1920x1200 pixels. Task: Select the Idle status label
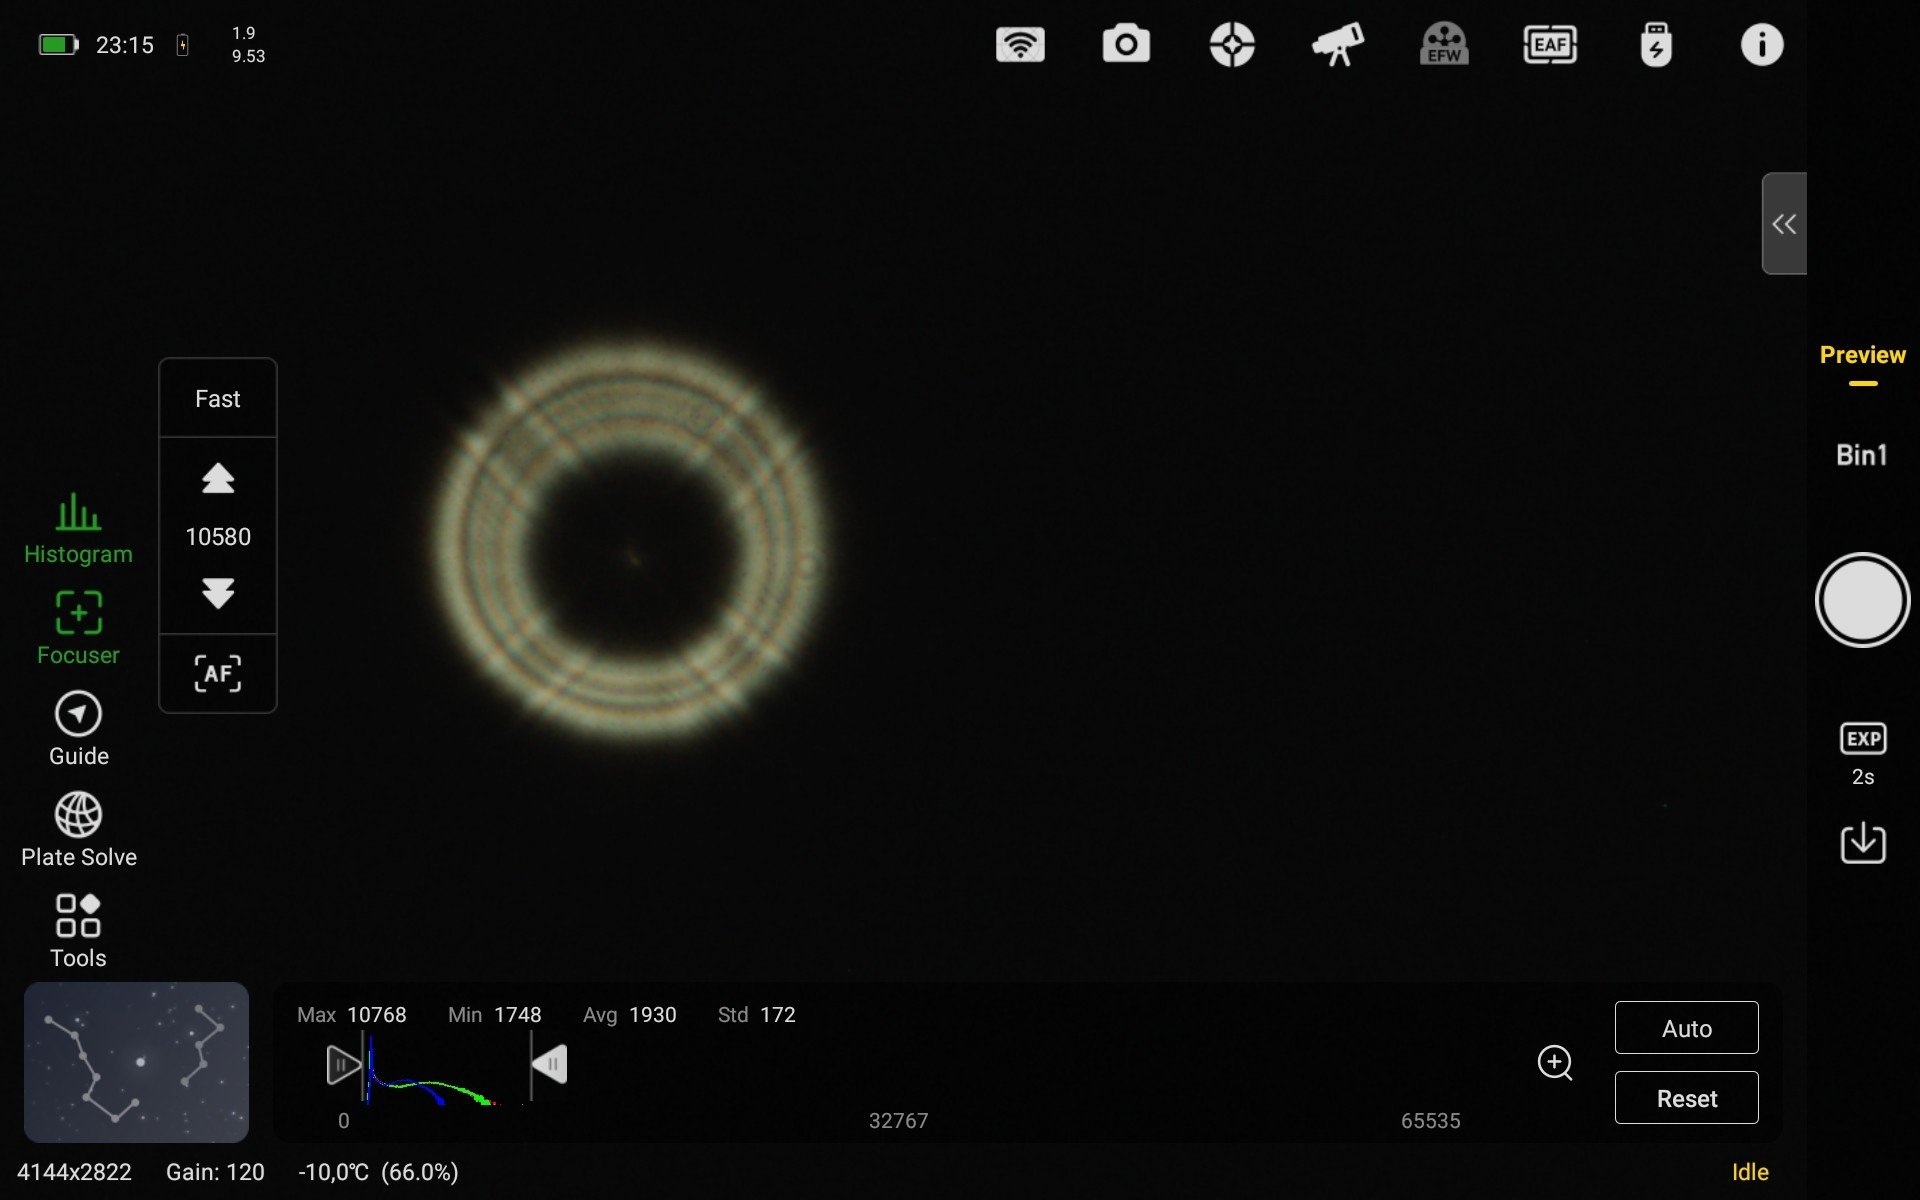(1750, 1172)
